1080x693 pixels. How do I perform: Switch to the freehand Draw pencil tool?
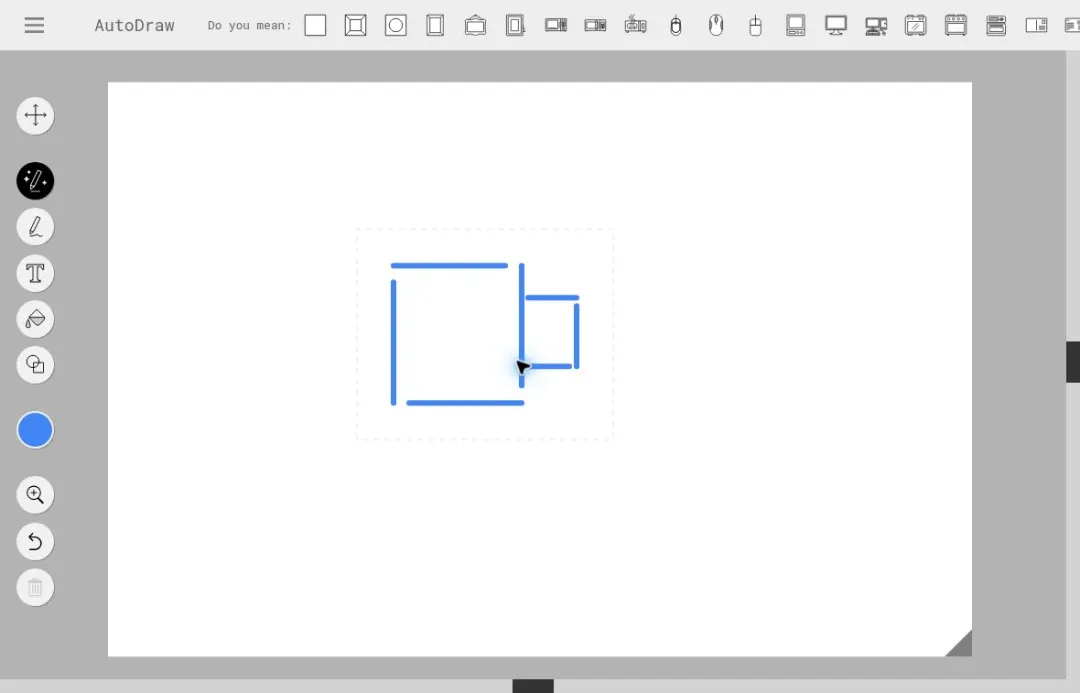[35, 227]
